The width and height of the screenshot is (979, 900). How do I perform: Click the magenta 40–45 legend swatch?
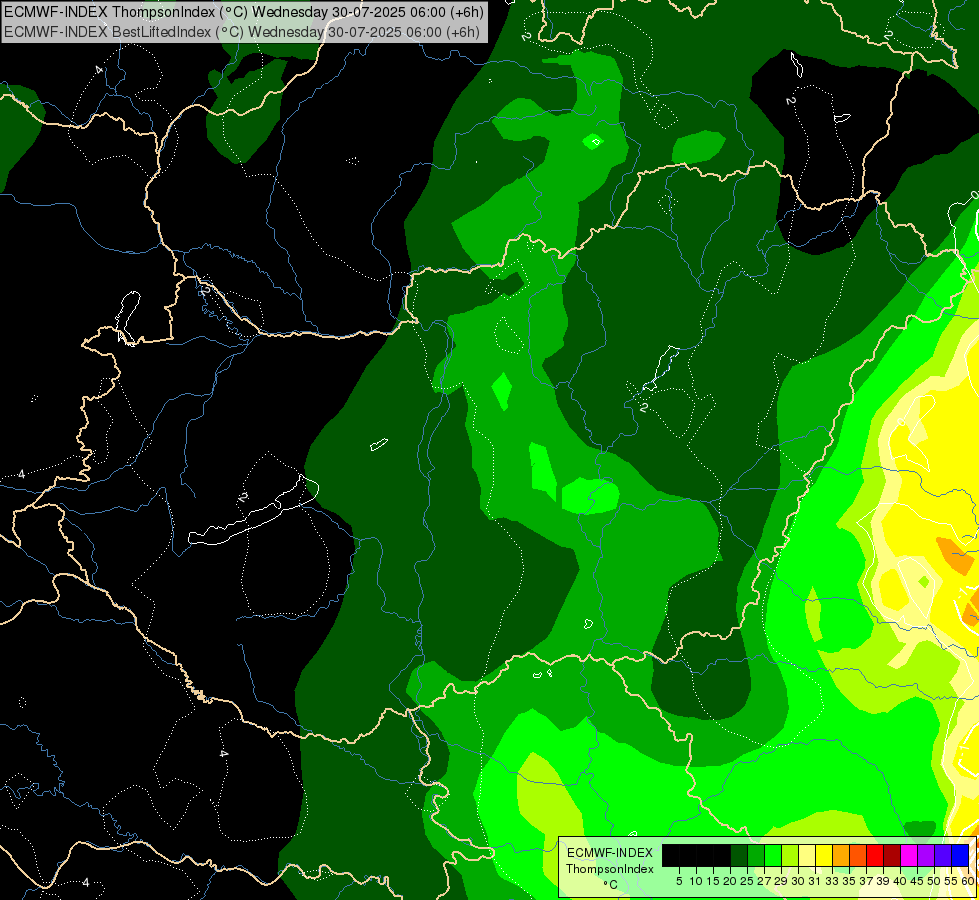click(908, 856)
